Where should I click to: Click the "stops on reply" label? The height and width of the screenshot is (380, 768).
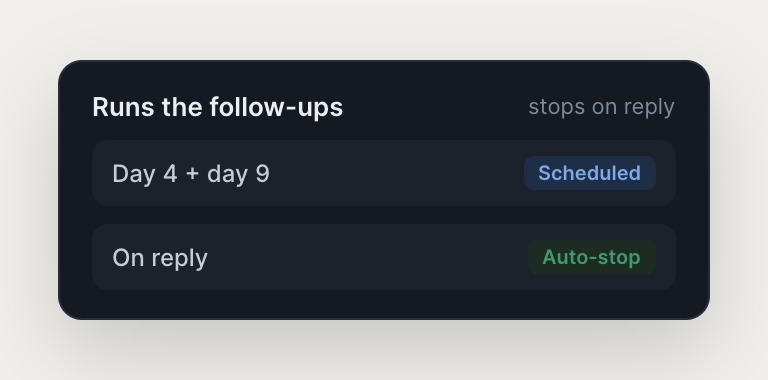601,107
